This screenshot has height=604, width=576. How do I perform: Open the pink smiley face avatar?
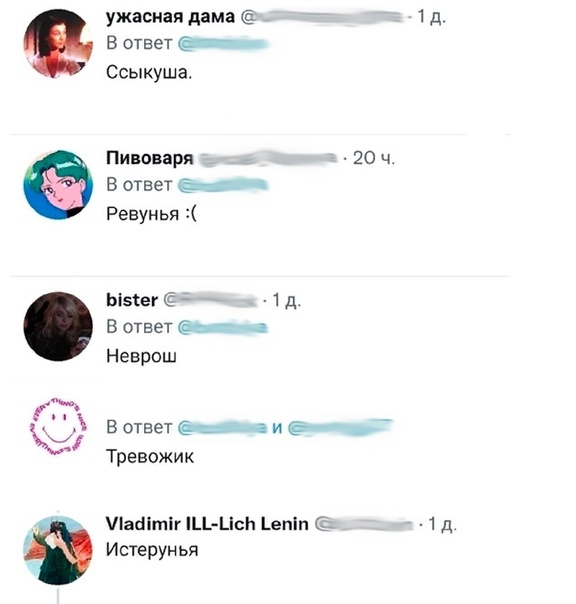(x=58, y=426)
